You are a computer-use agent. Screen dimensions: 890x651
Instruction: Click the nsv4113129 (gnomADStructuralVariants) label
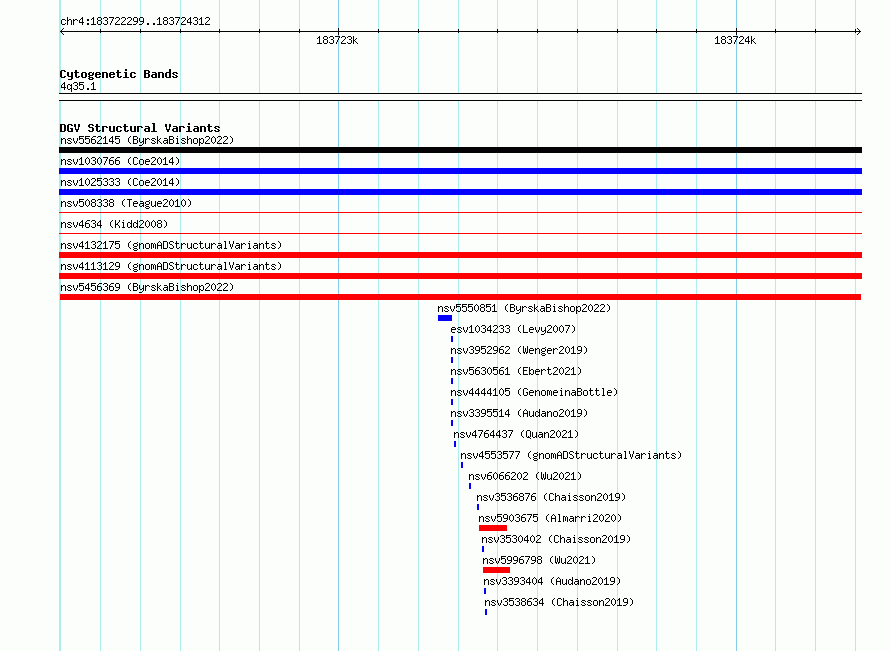pyautogui.click(x=171, y=266)
